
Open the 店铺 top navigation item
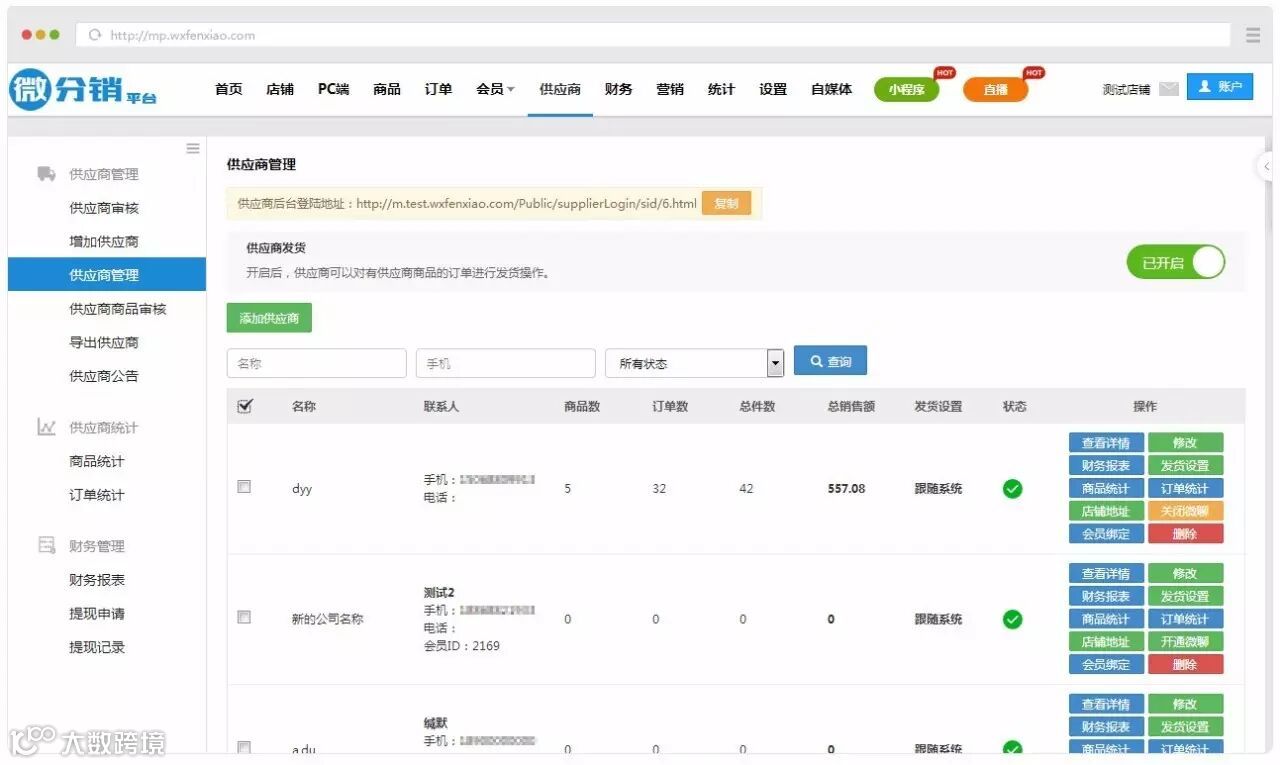click(x=280, y=89)
